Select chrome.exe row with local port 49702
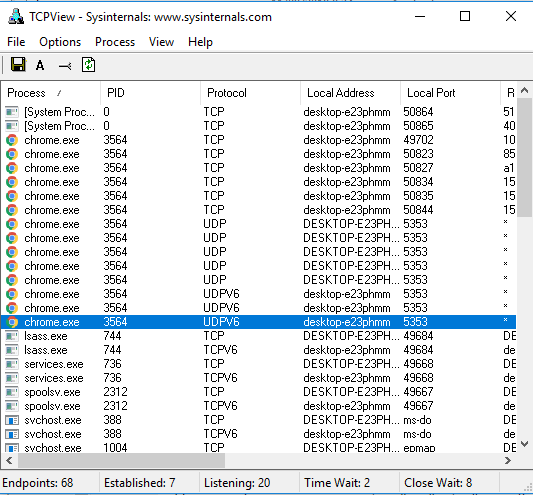The image size is (533, 495). 258,140
